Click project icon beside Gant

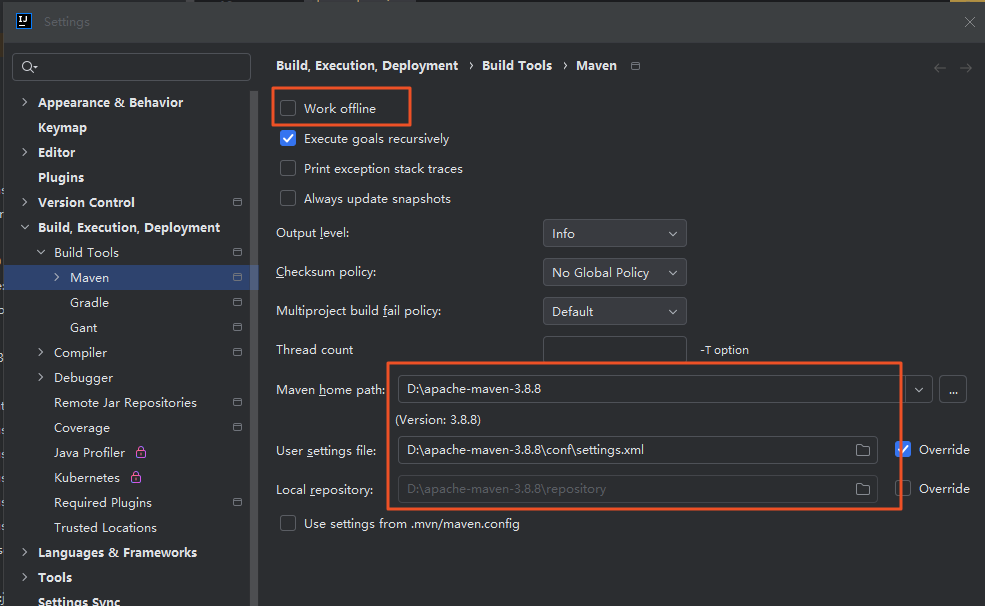[x=237, y=327]
